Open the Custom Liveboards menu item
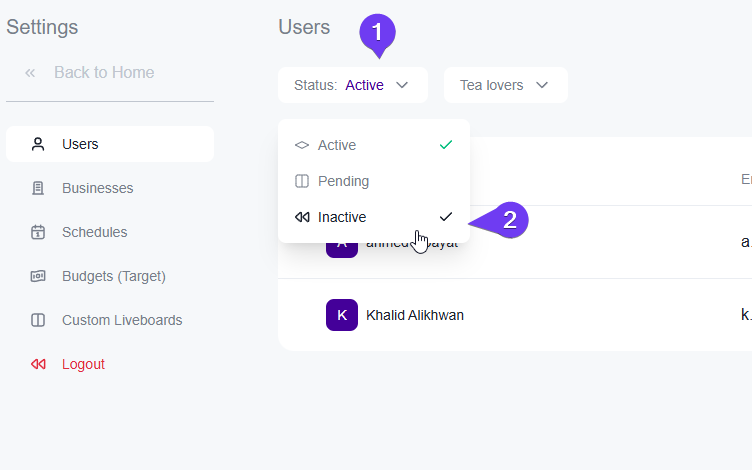The width and height of the screenshot is (752, 470). pos(122,320)
